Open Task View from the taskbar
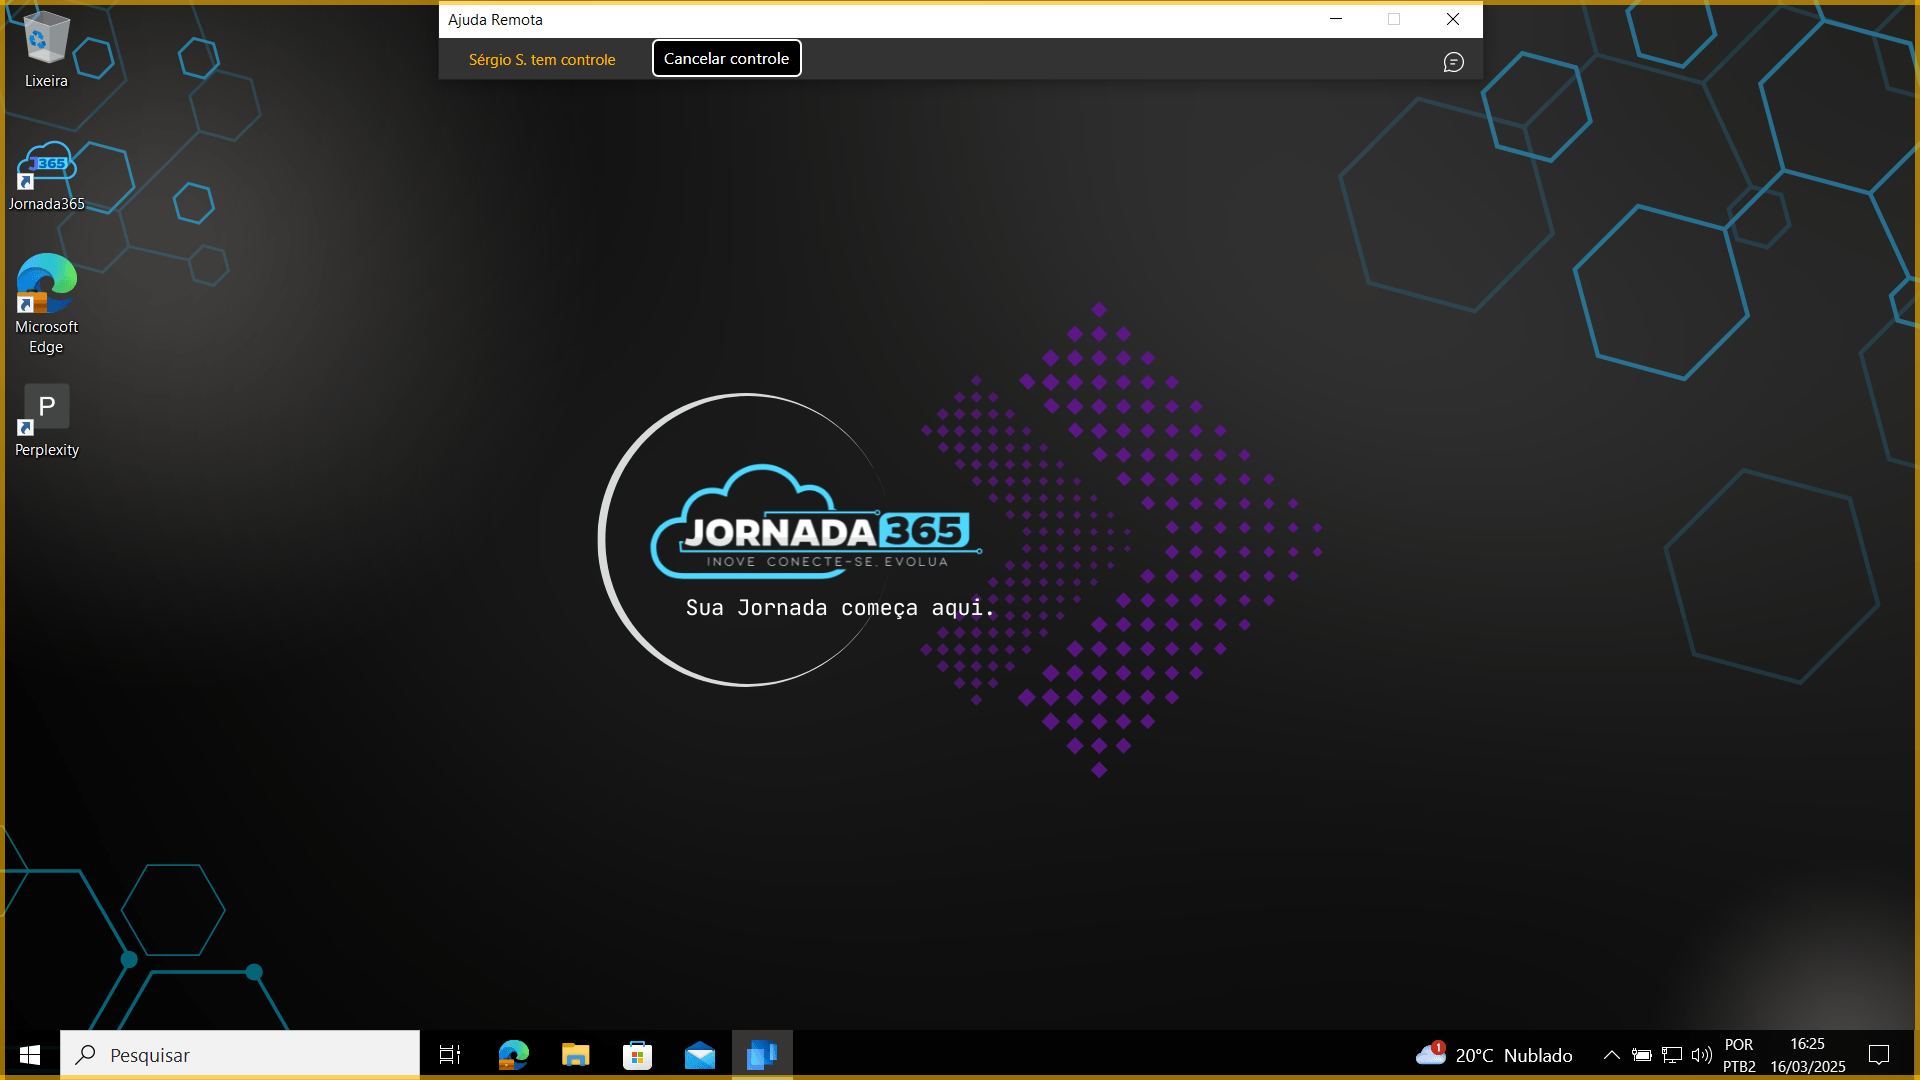Viewport: 1920px width, 1080px height. [x=450, y=1055]
